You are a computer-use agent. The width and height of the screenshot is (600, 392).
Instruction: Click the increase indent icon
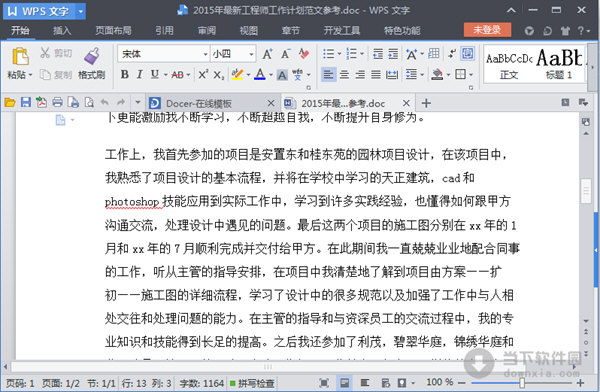click(x=393, y=54)
